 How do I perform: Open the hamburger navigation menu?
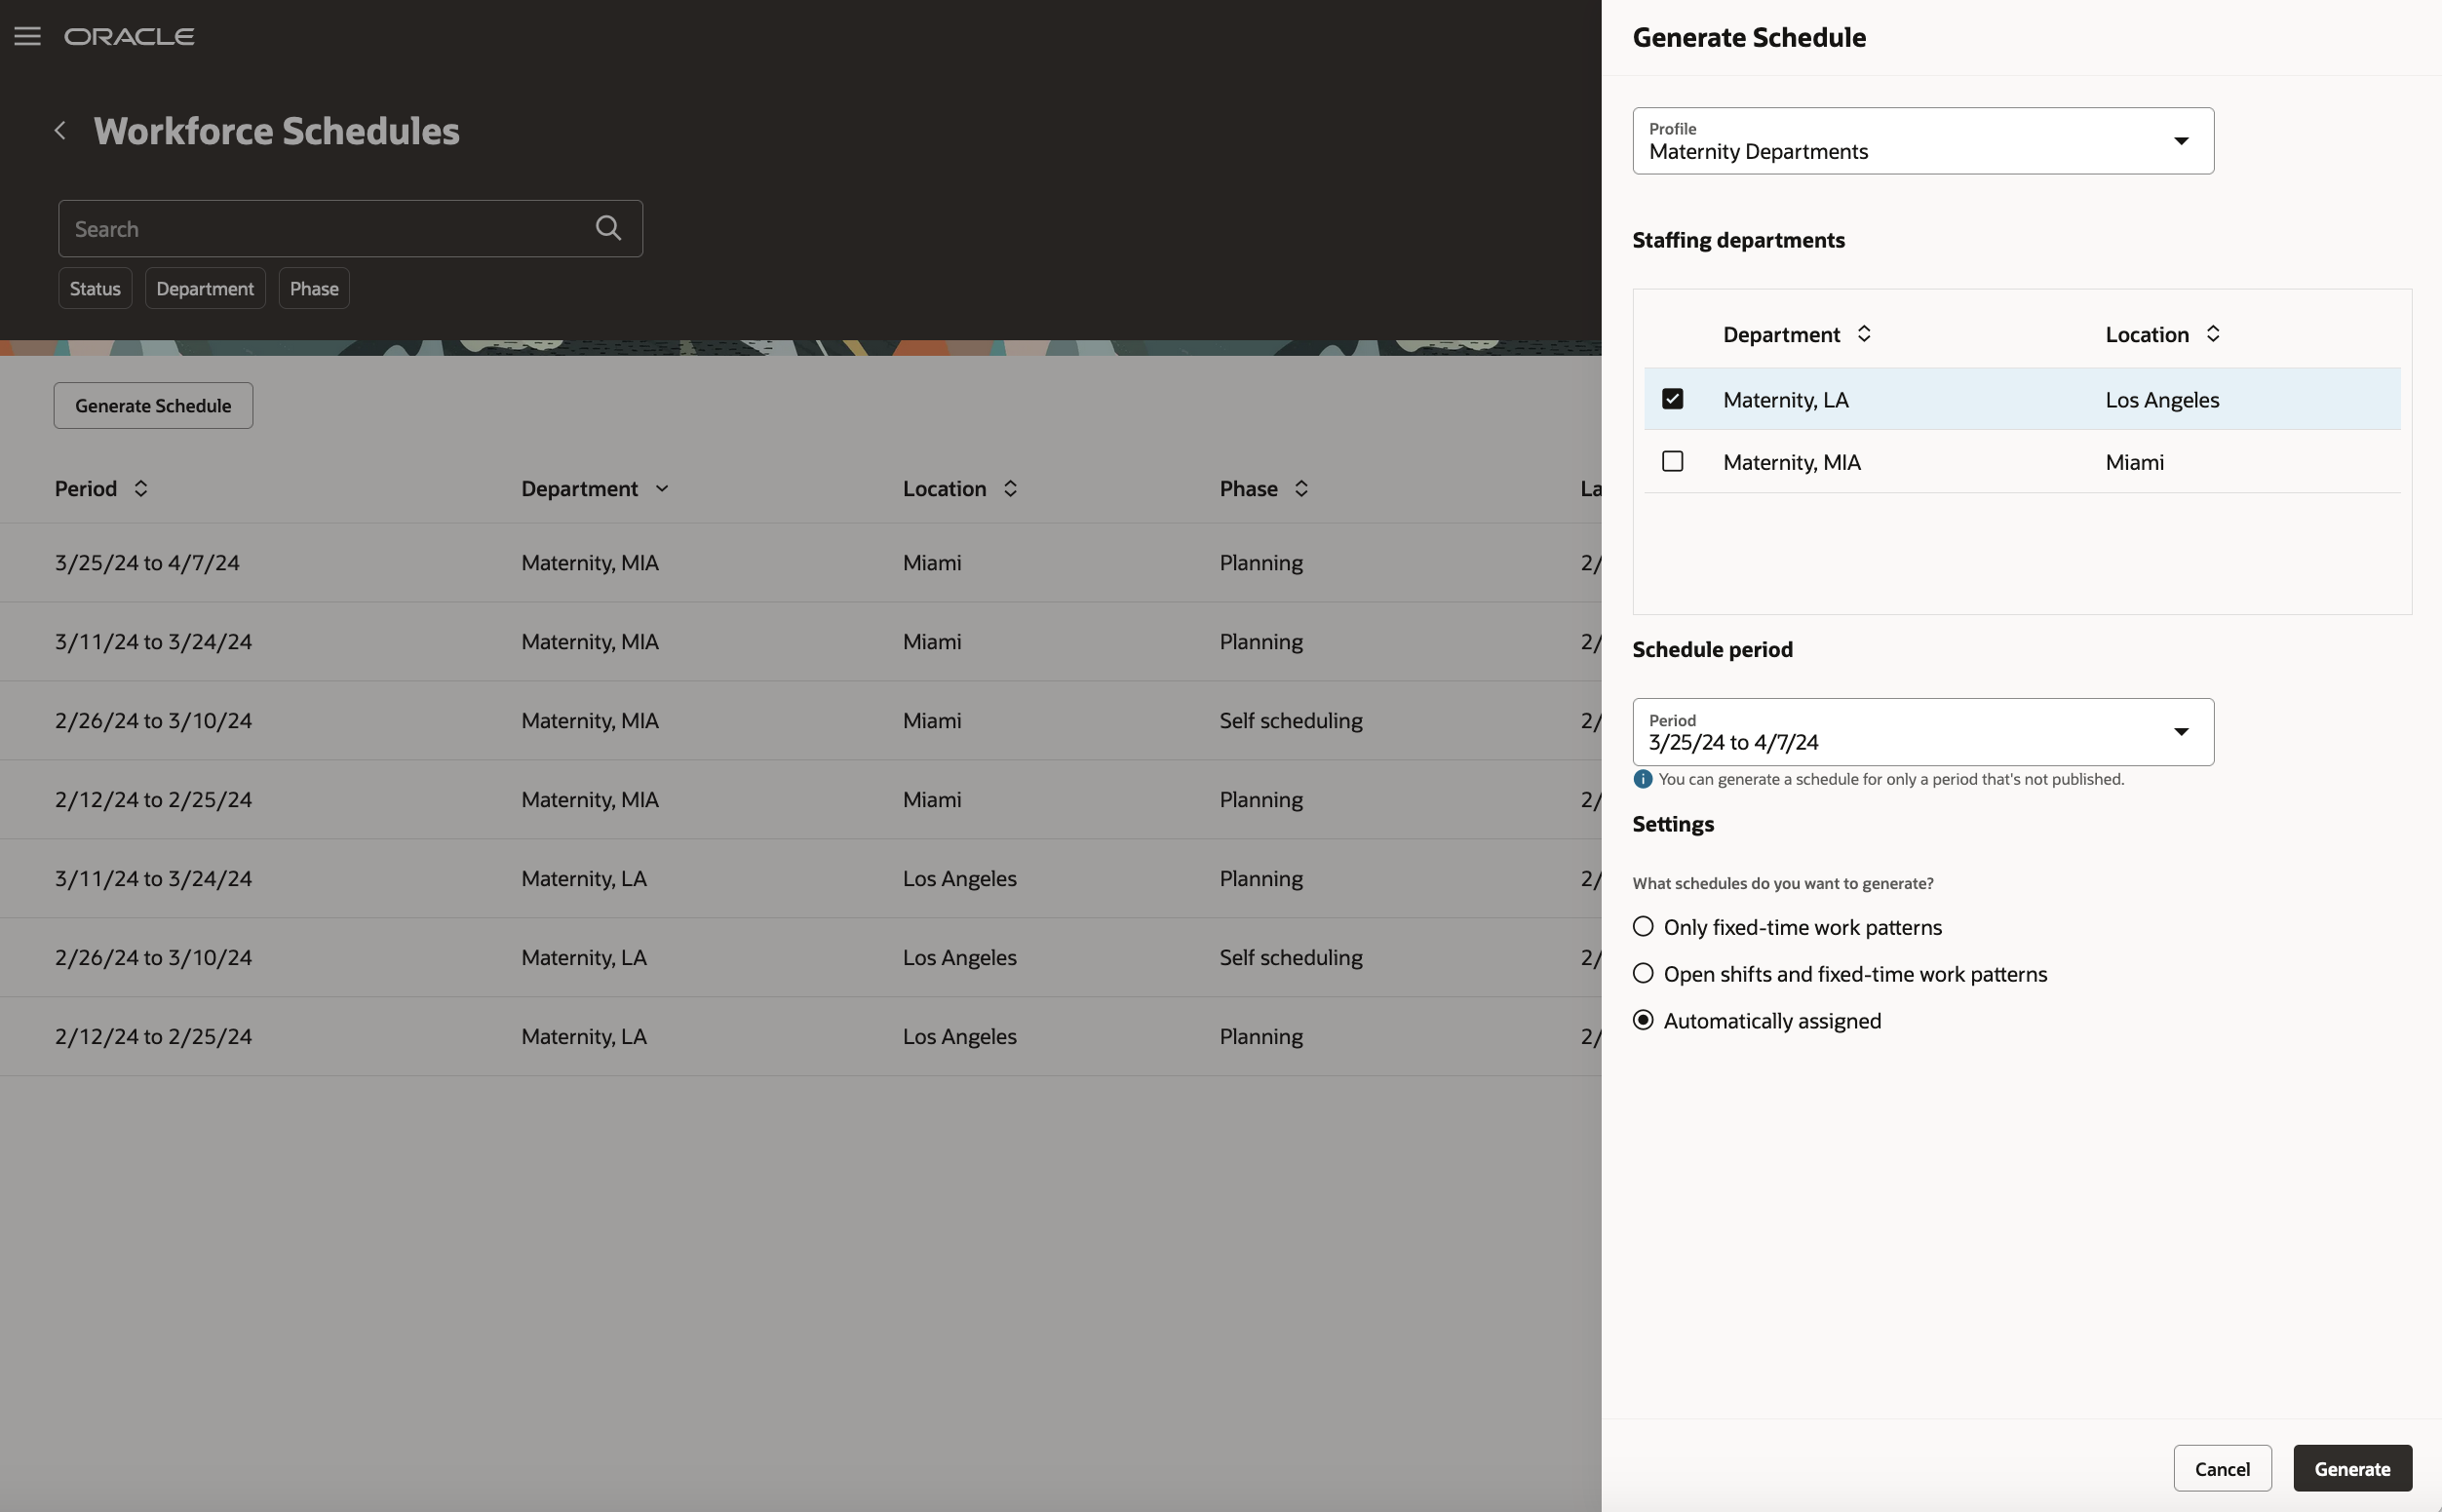coord(27,37)
